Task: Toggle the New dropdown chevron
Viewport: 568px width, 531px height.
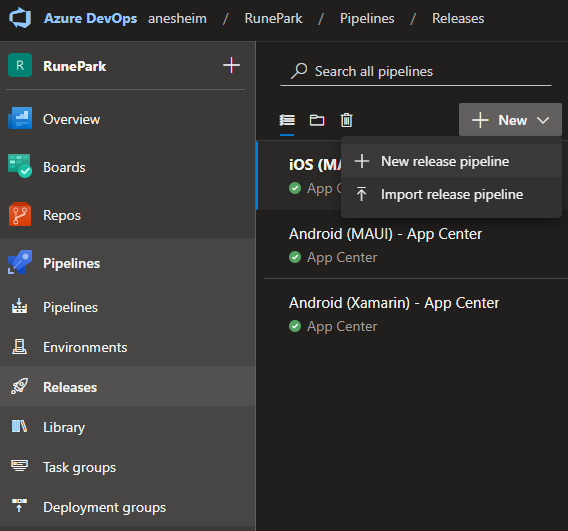Action: click(x=543, y=120)
